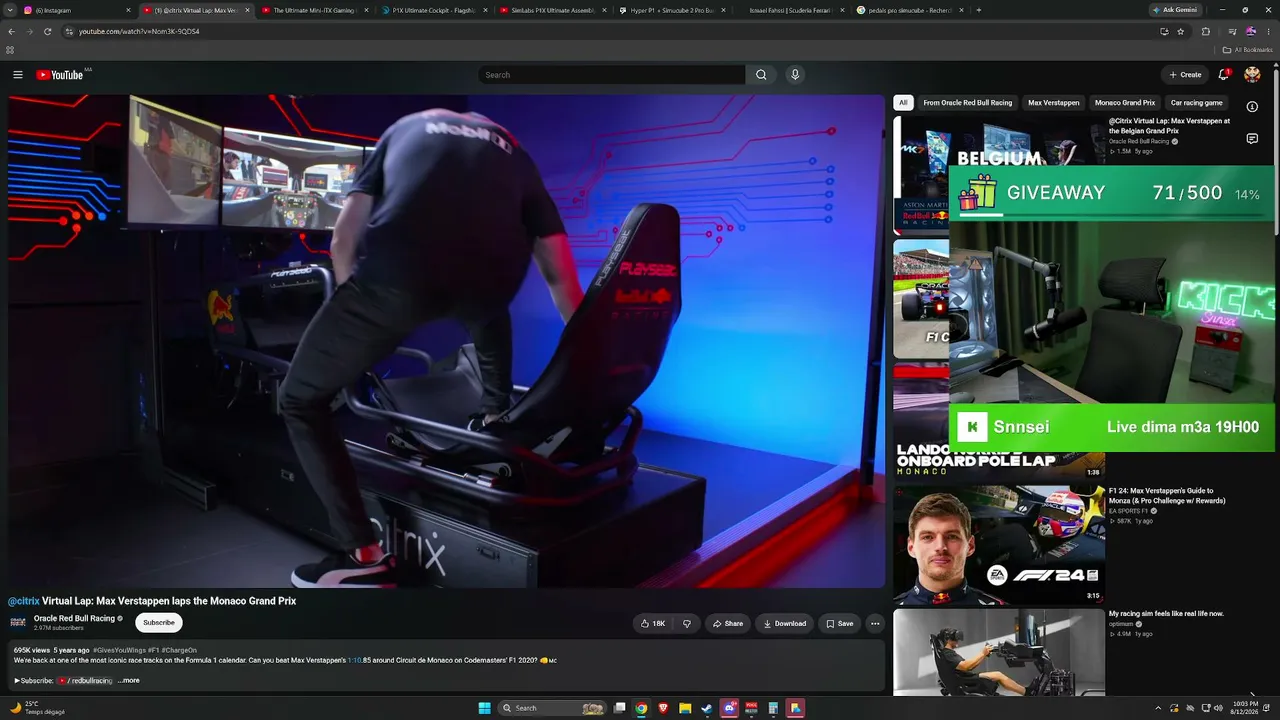This screenshot has height=720, width=1280.
Task: Open Brave browser from the taskbar
Action: [663, 708]
